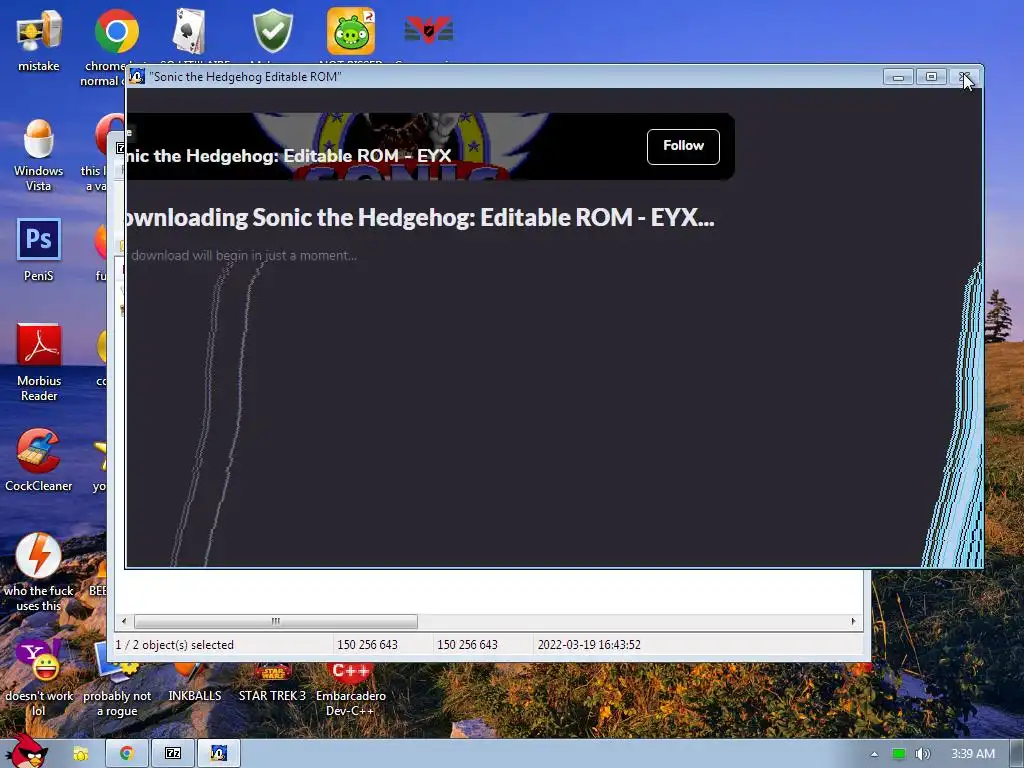Open the Morbius Reader PDF icon

39,345
